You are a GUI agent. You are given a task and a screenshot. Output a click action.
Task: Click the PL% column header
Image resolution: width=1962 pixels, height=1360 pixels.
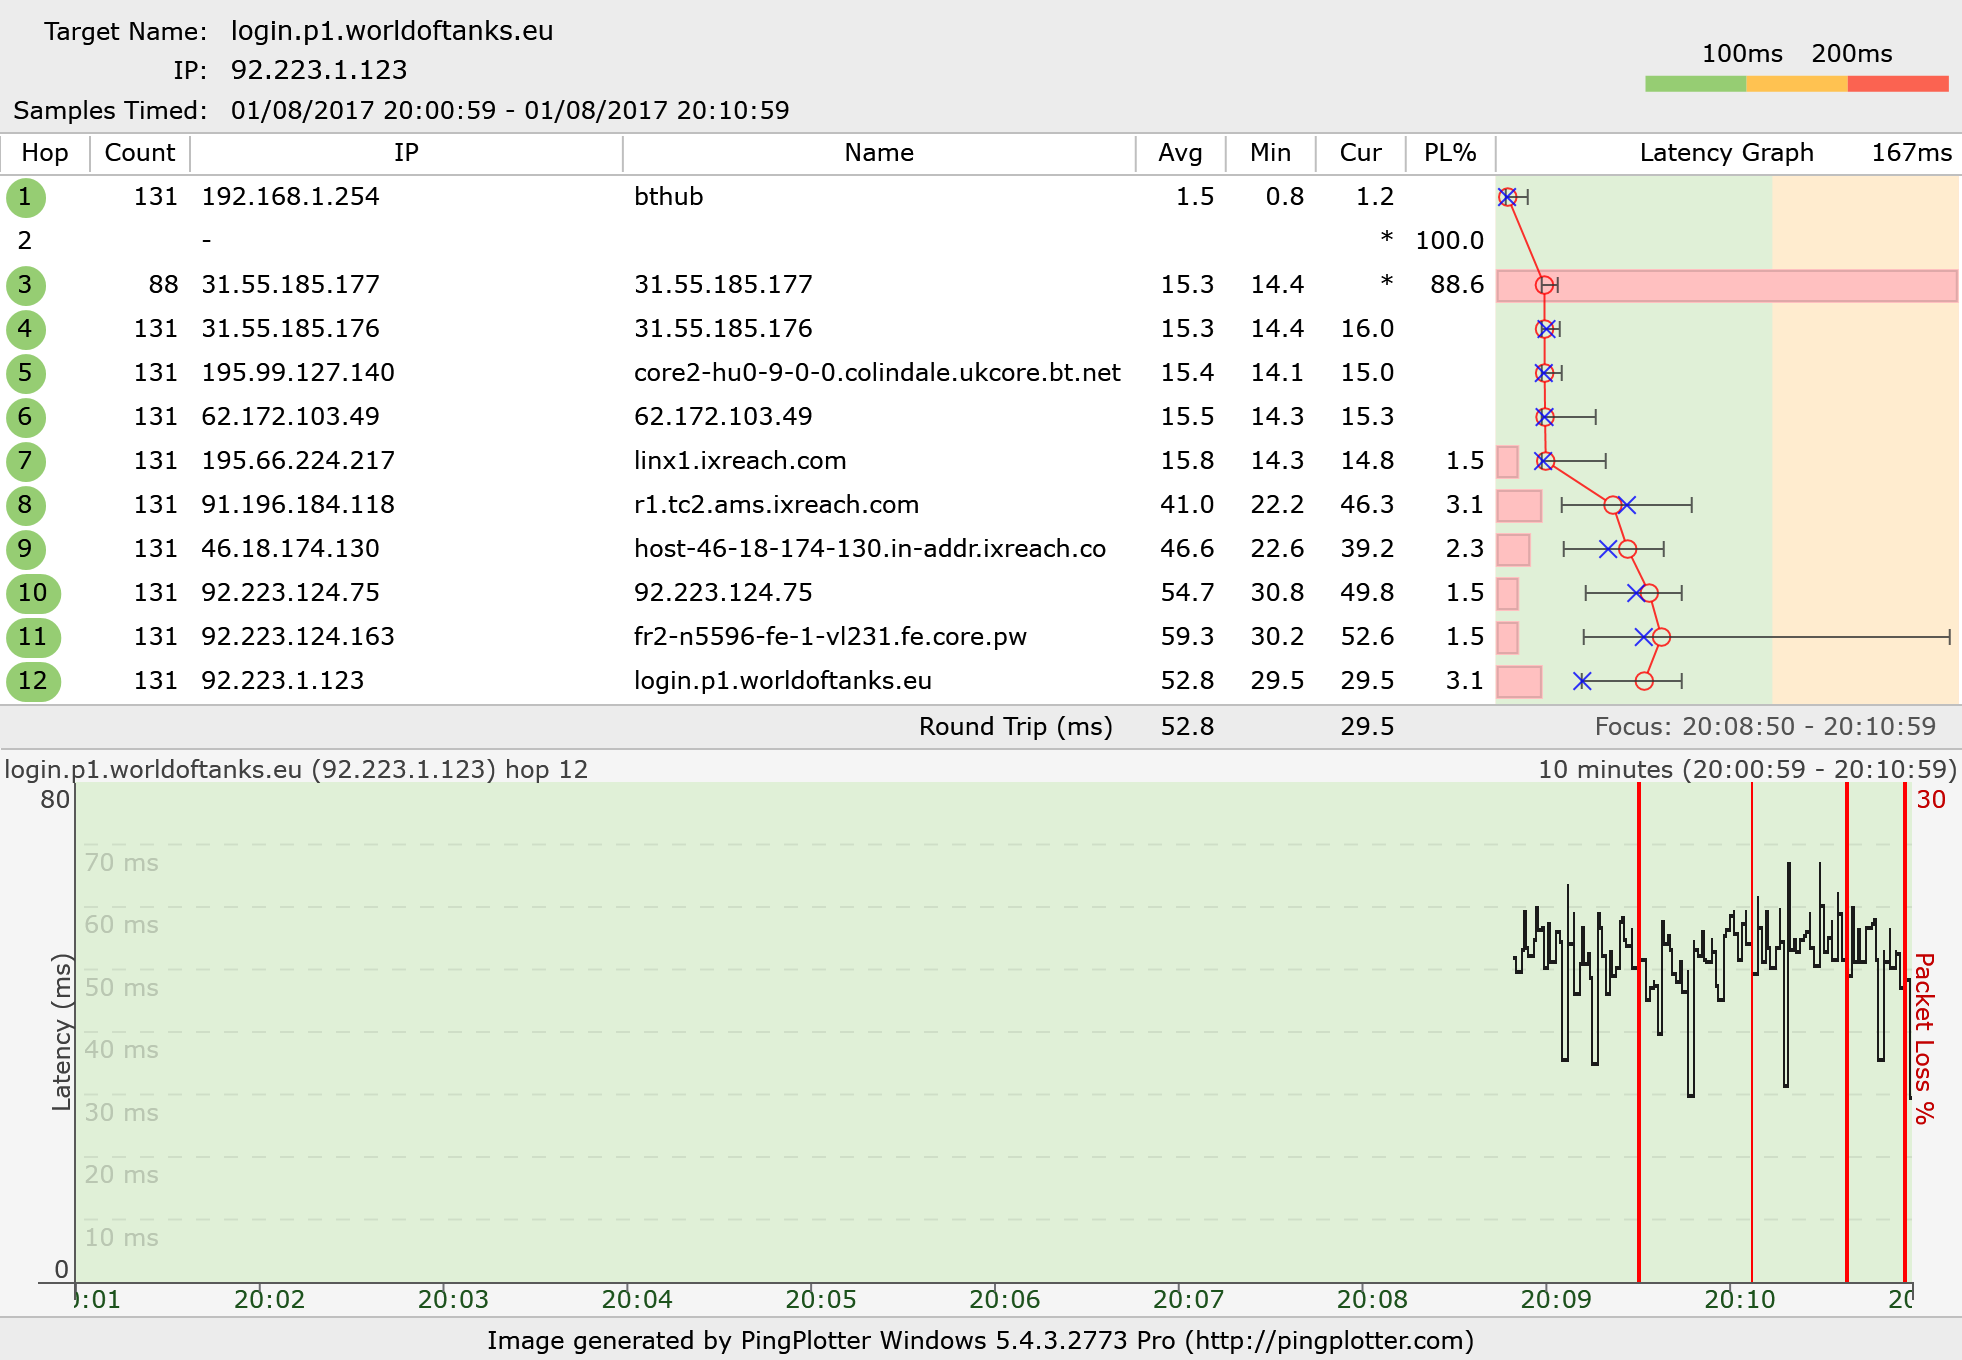pos(1450,153)
